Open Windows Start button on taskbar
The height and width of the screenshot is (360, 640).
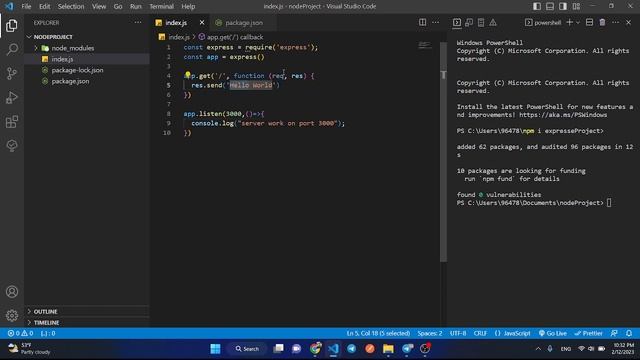[215, 349]
